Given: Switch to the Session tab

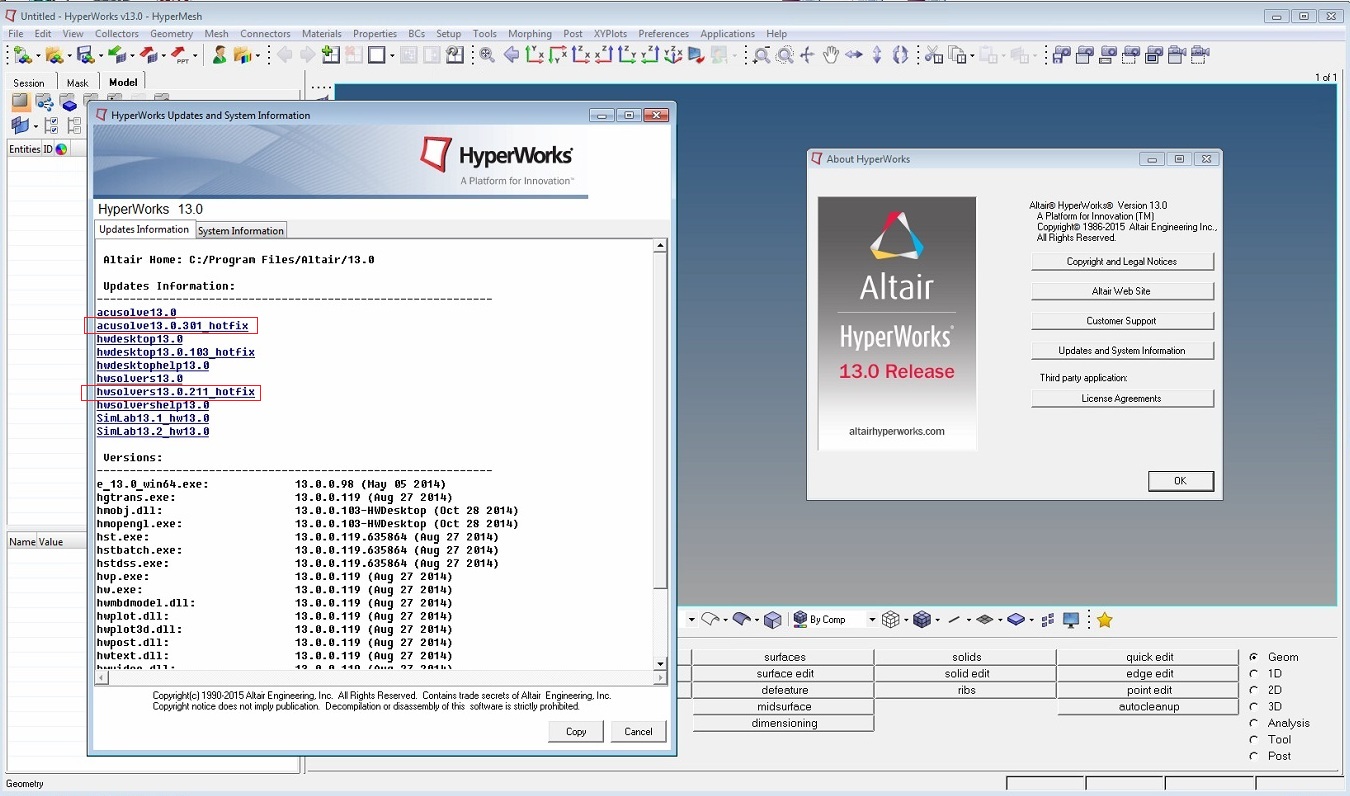Looking at the screenshot, I should click(29, 83).
